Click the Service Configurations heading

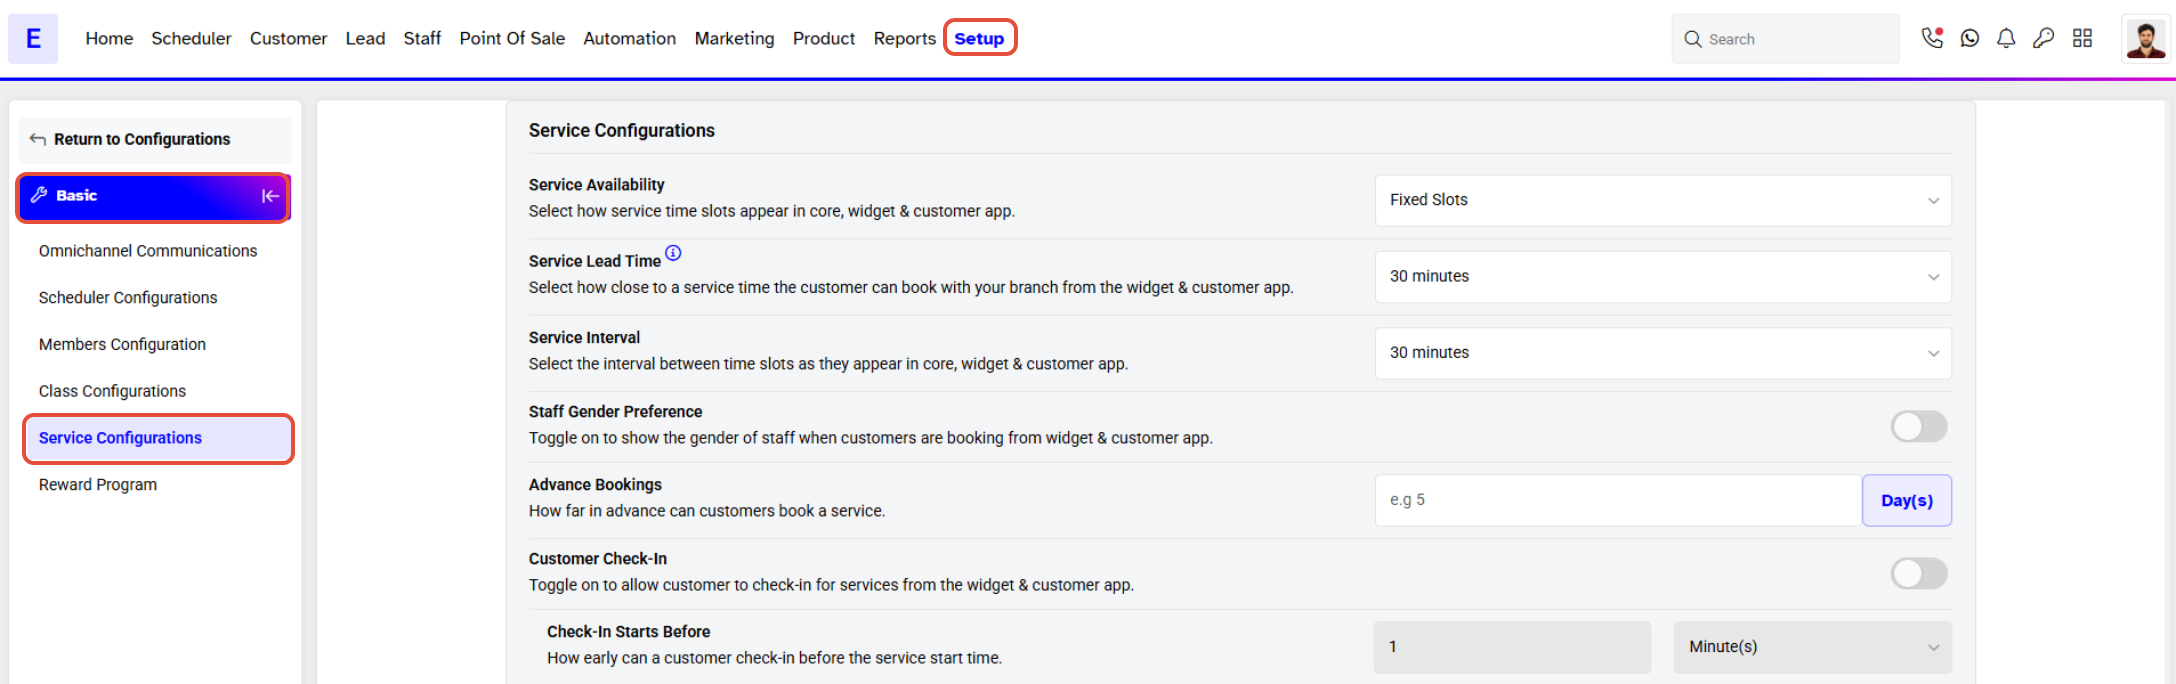tap(622, 131)
